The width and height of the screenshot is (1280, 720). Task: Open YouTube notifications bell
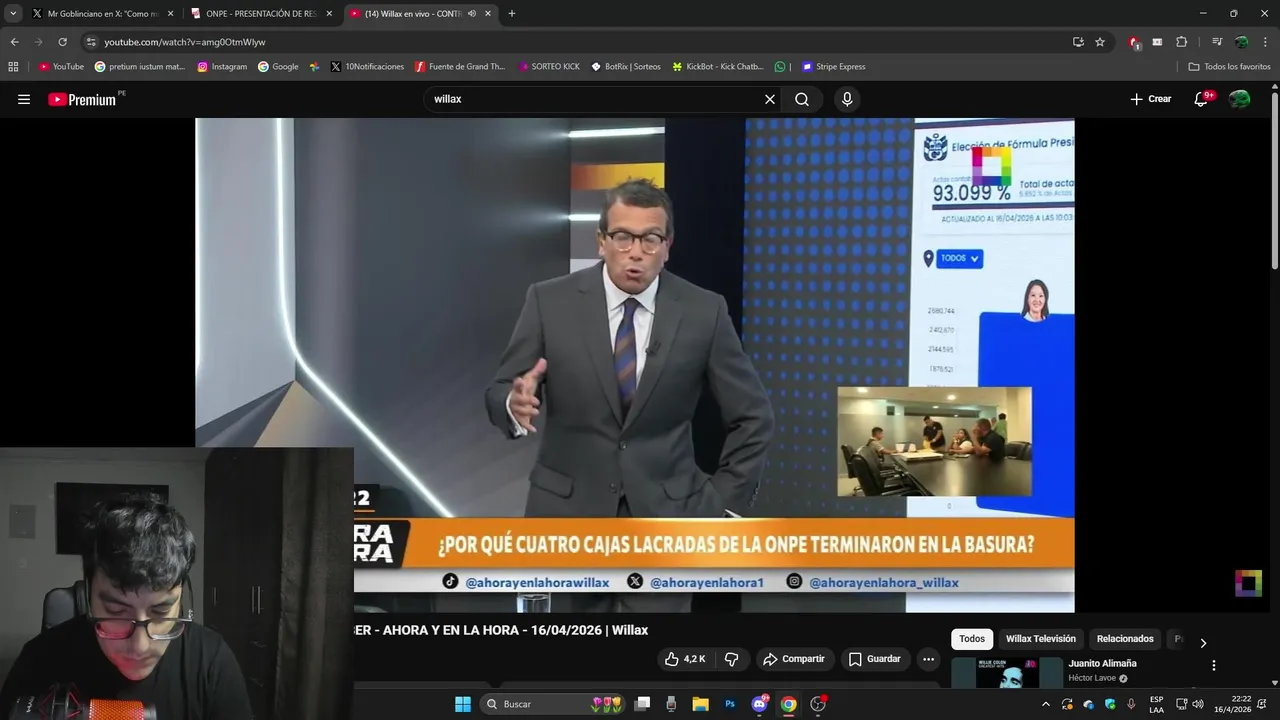coord(1203,99)
